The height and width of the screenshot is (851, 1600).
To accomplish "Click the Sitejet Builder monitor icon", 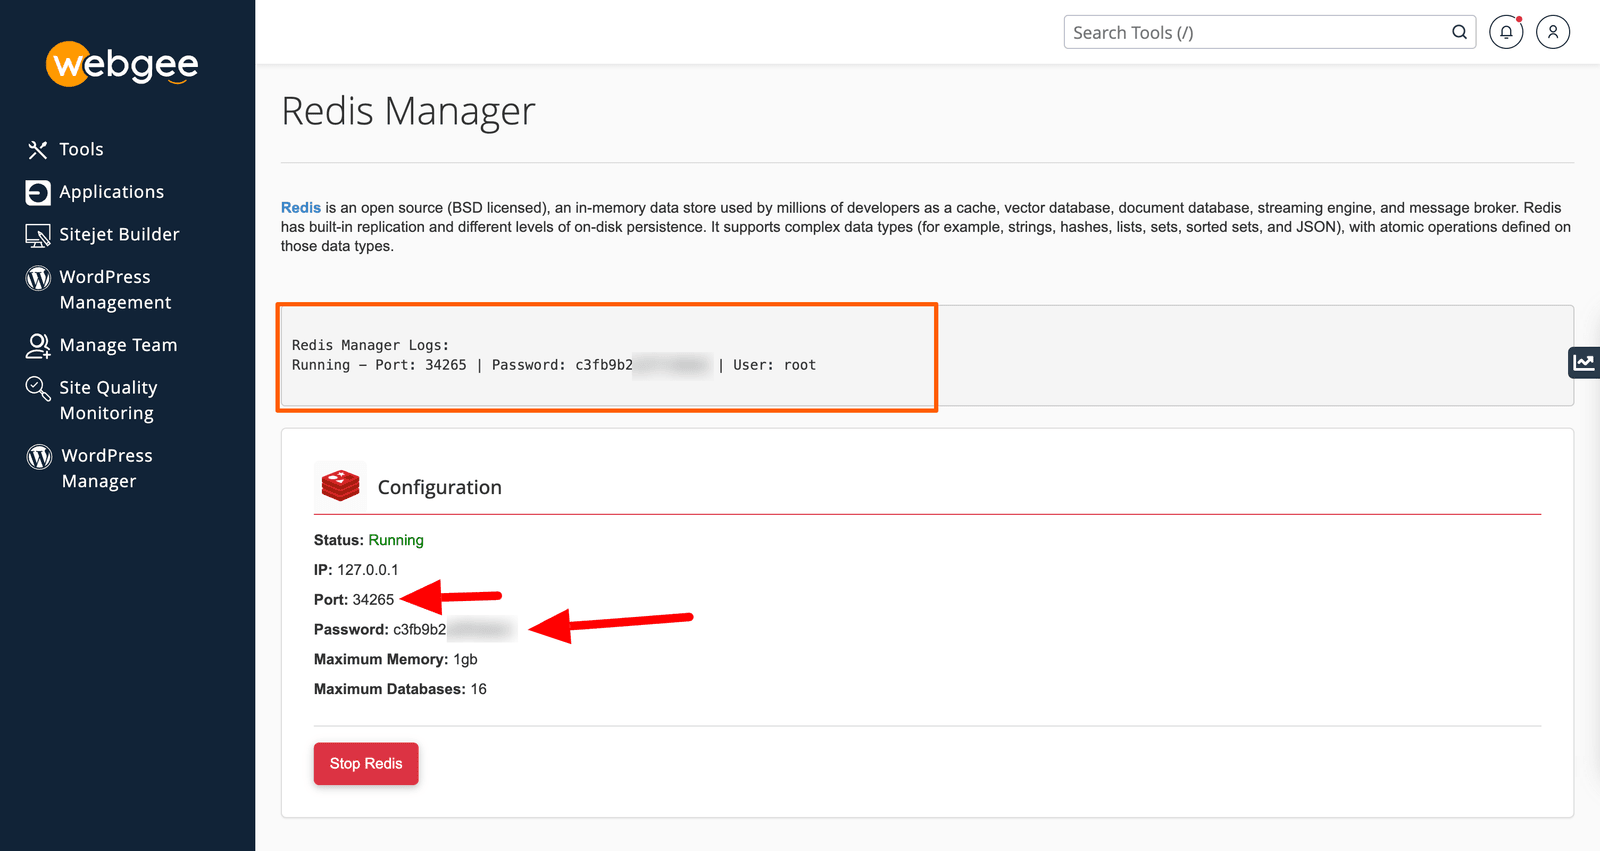I will pyautogui.click(x=38, y=235).
